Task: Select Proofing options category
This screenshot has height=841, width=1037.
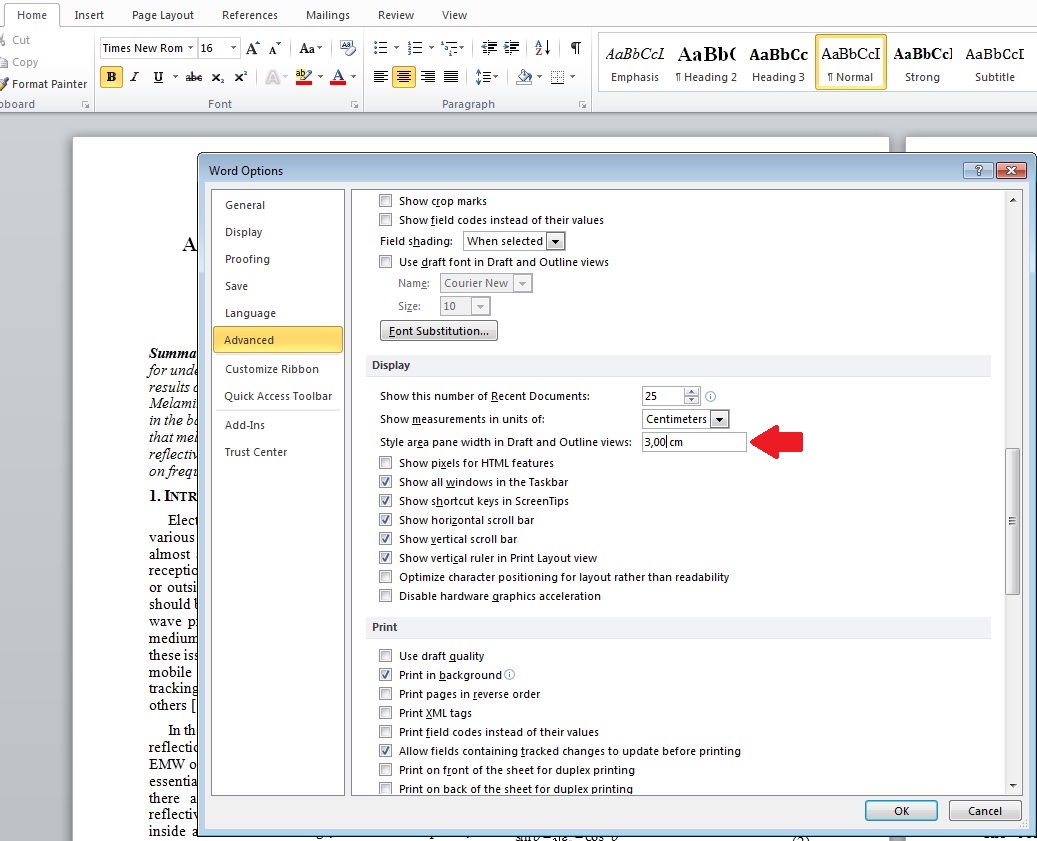Action: [247, 259]
